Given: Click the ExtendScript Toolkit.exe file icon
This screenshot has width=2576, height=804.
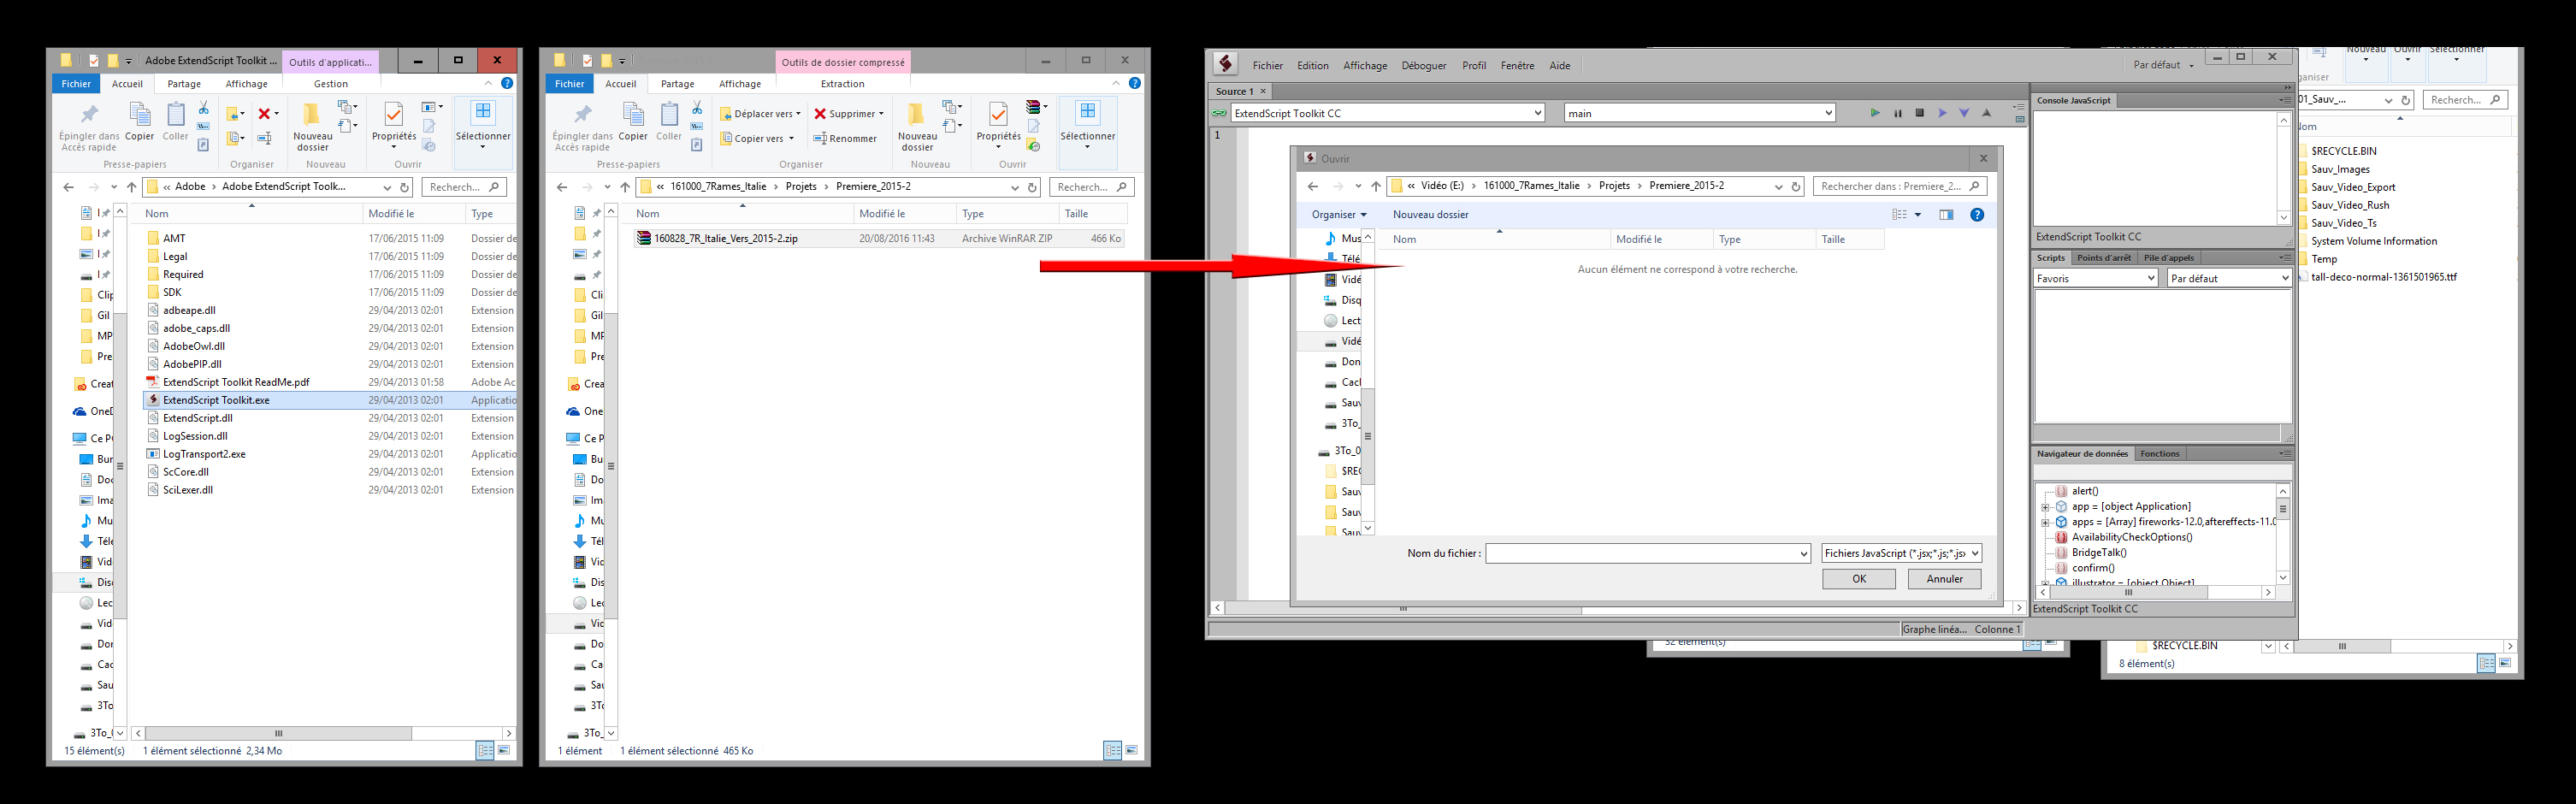Looking at the screenshot, I should [x=154, y=400].
